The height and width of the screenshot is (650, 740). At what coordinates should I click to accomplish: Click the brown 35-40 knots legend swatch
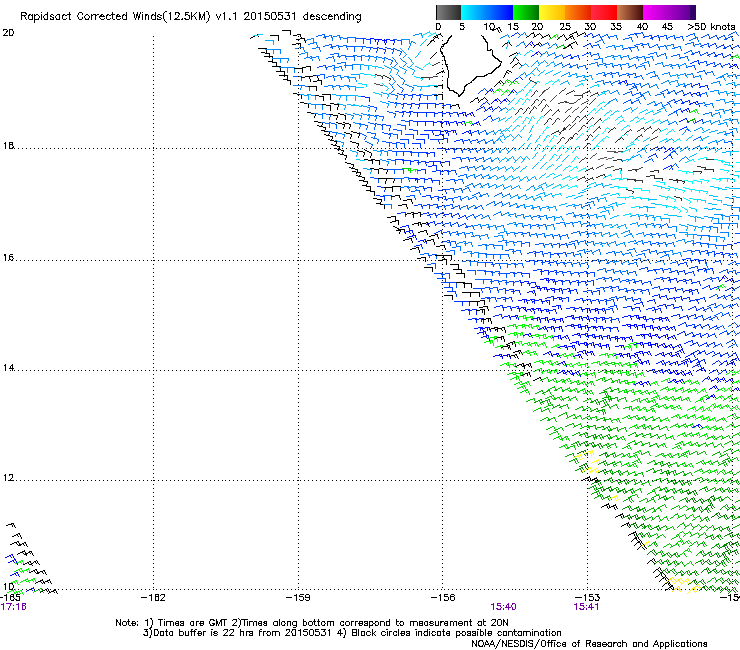coord(630,12)
